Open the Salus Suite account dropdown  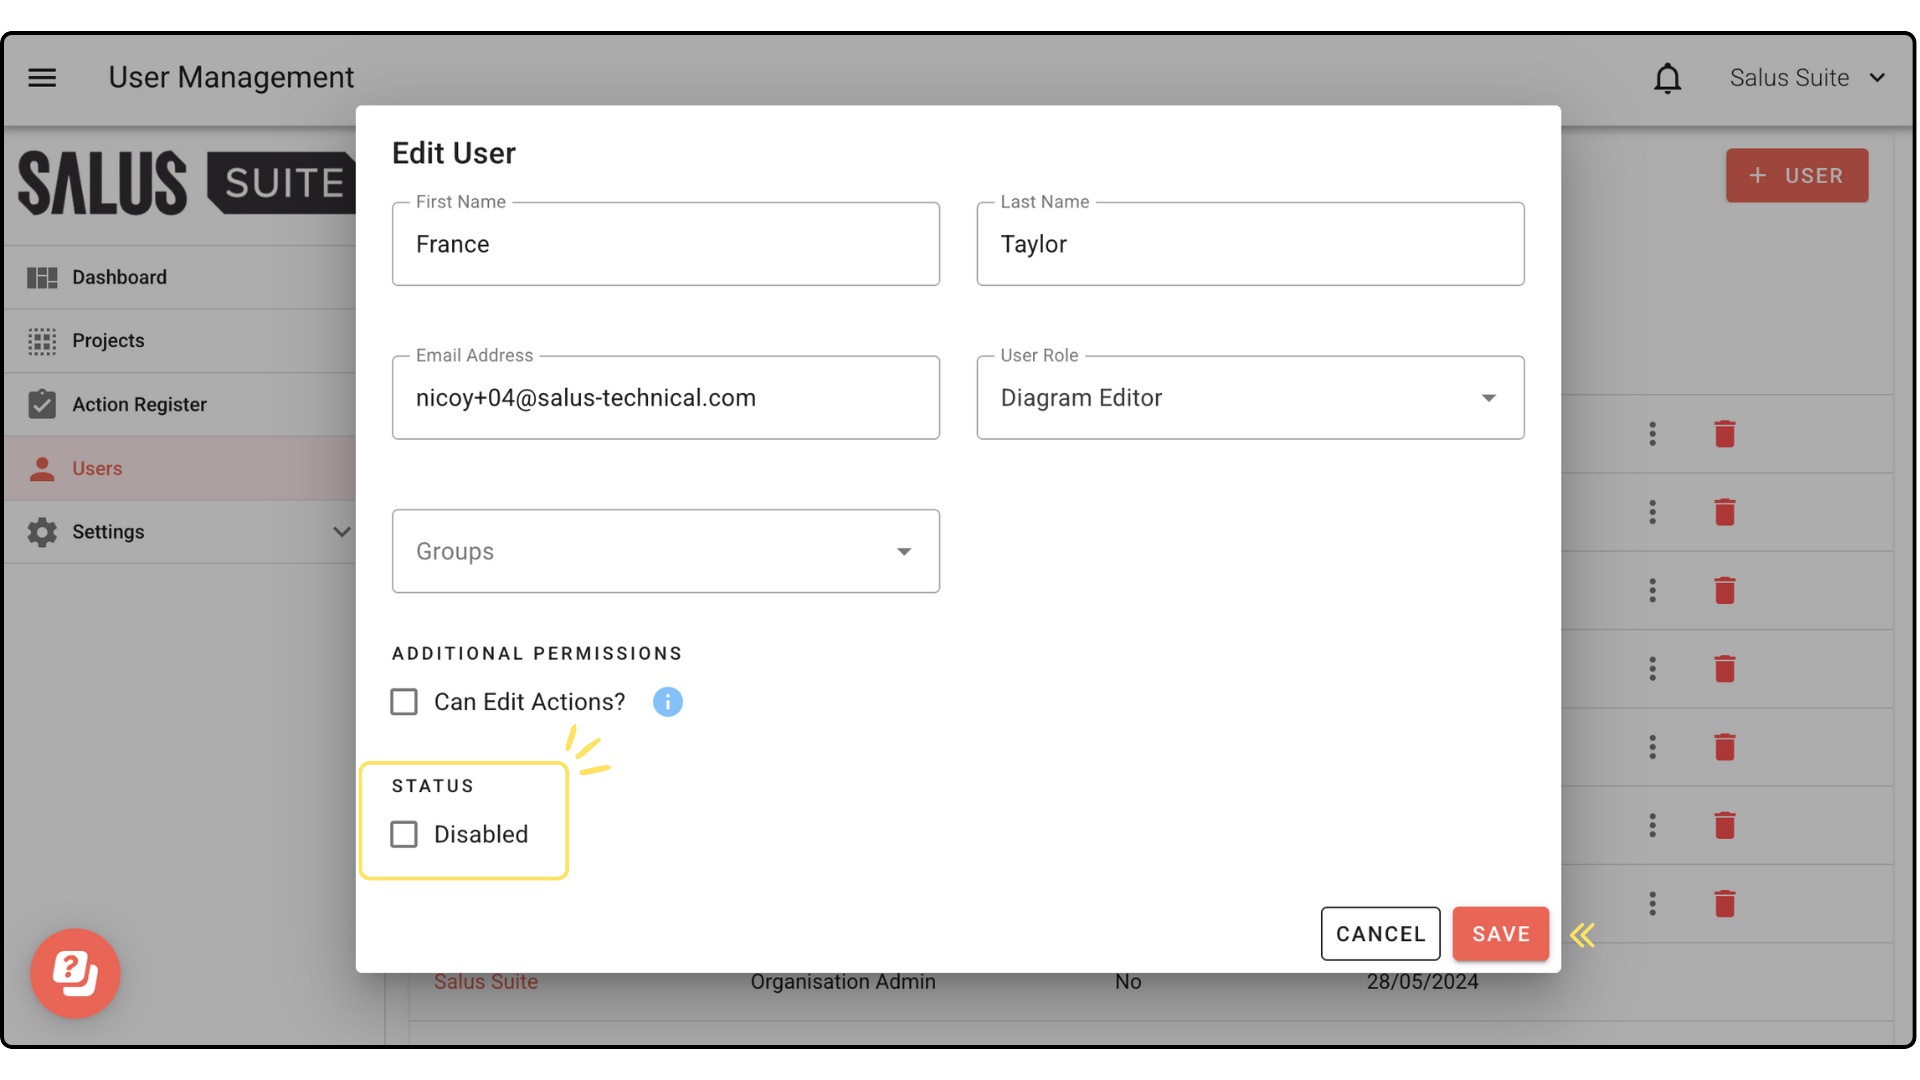(1807, 78)
